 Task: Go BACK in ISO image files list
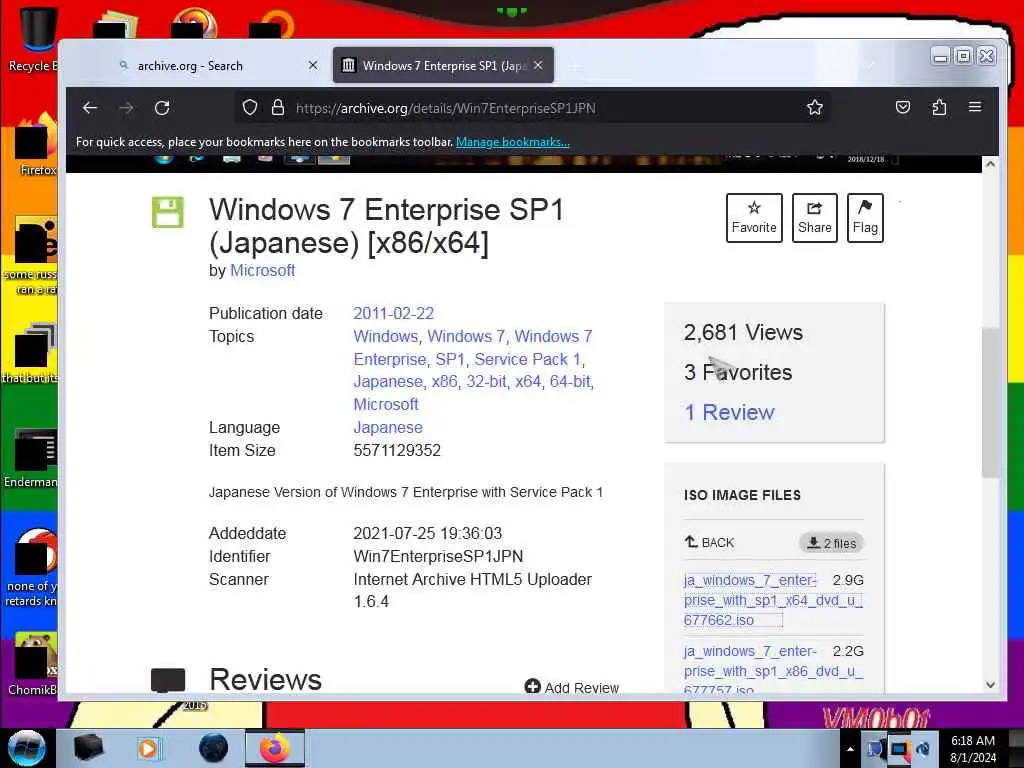point(709,542)
